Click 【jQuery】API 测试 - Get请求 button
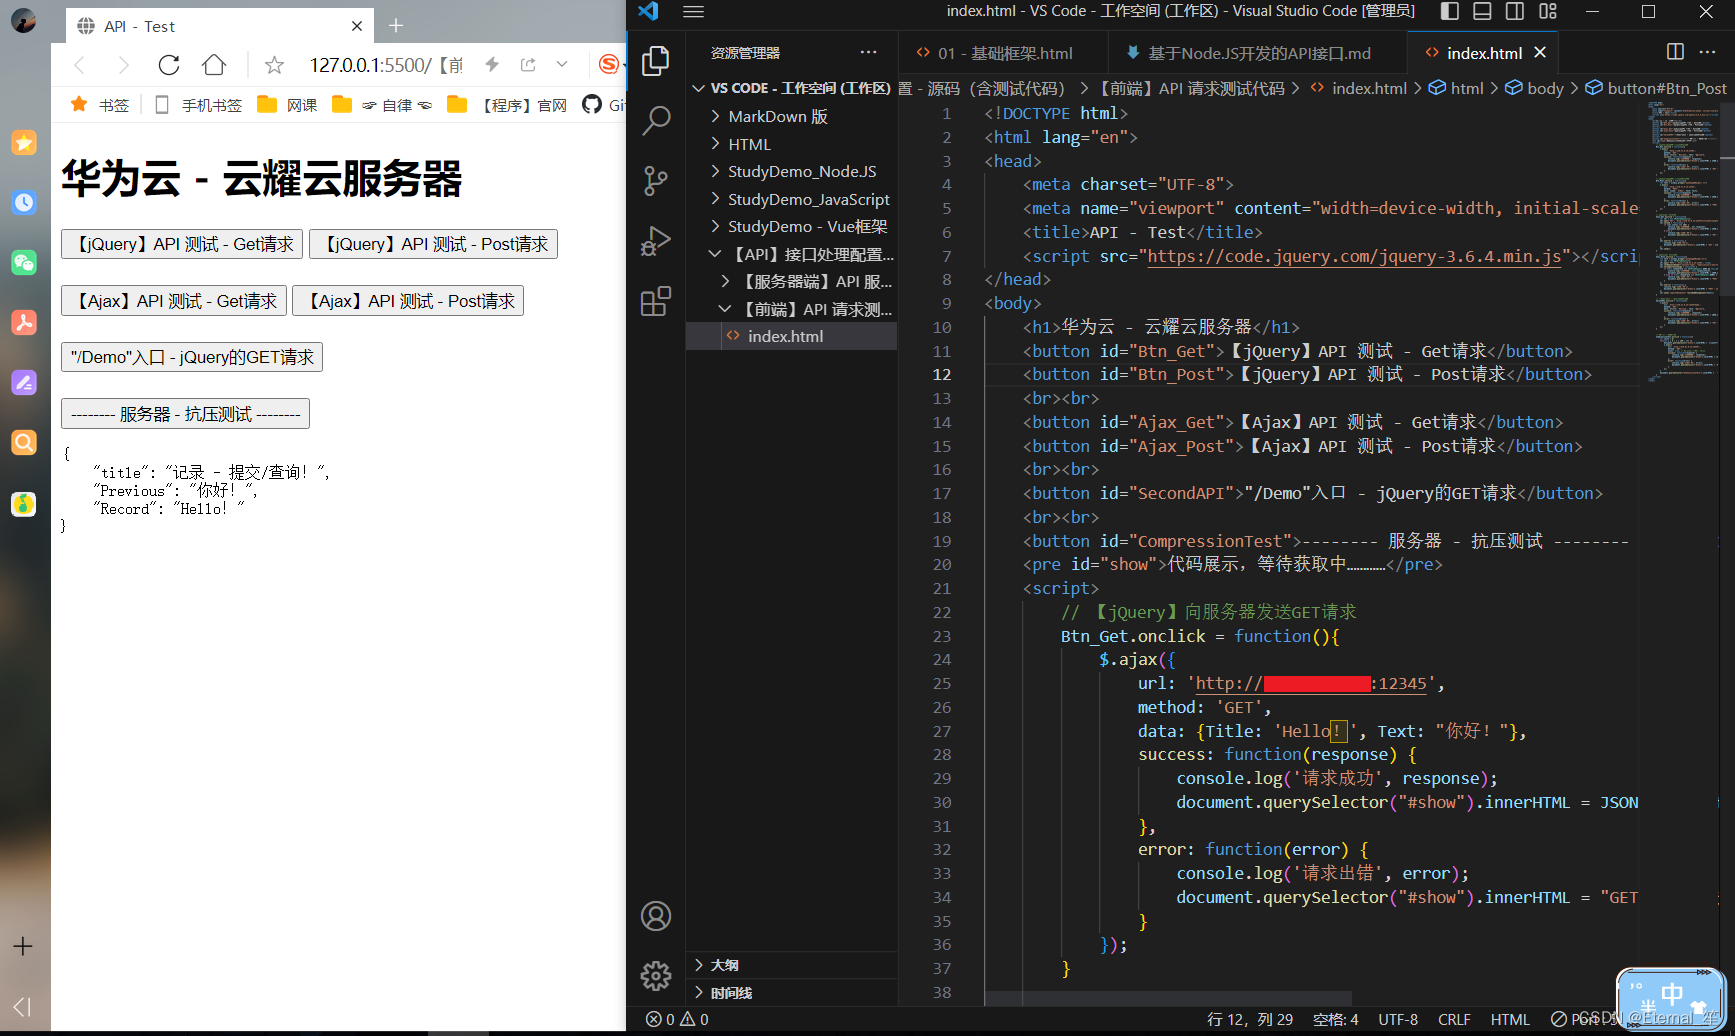Viewport: 1735px width, 1036px height. [182, 244]
